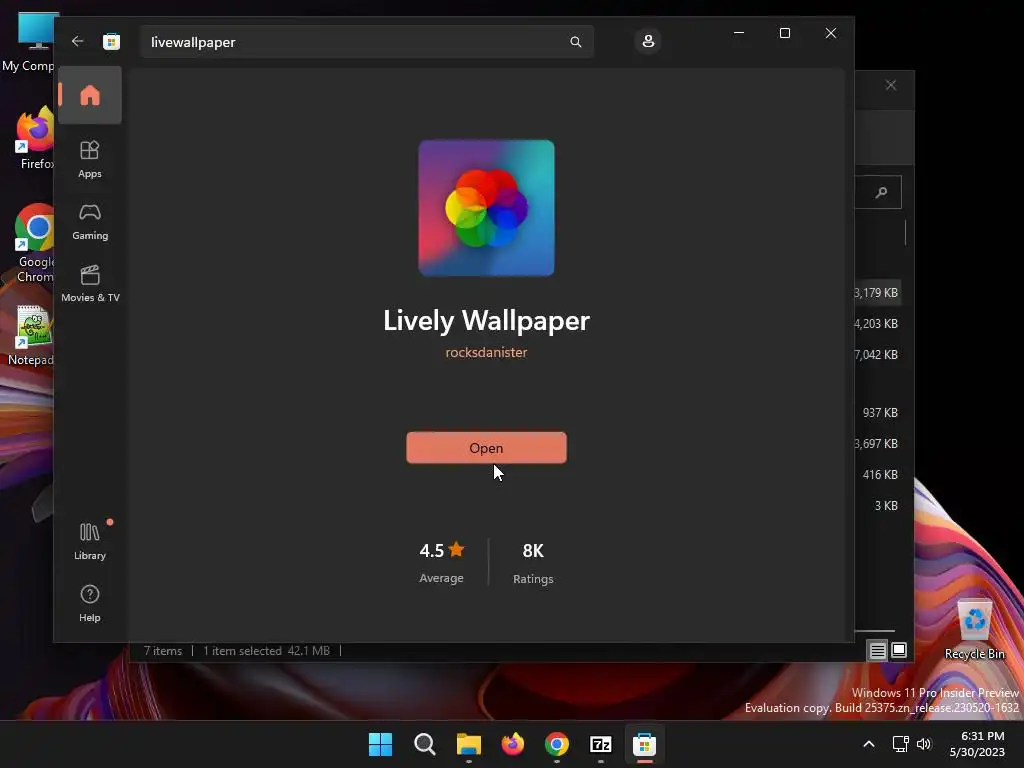The height and width of the screenshot is (768, 1024).
Task: Open the account profile icon
Action: [648, 41]
